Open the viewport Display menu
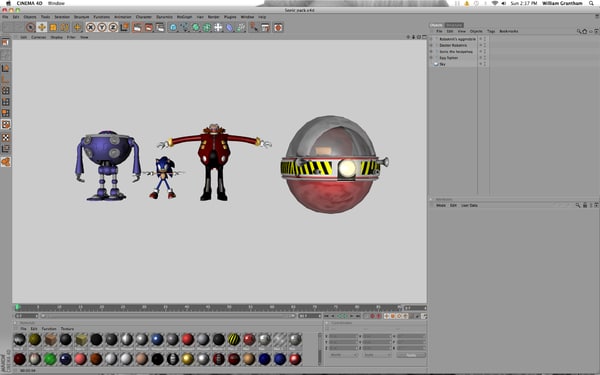Image resolution: width=600 pixels, height=375 pixels. pyautogui.click(x=56, y=37)
